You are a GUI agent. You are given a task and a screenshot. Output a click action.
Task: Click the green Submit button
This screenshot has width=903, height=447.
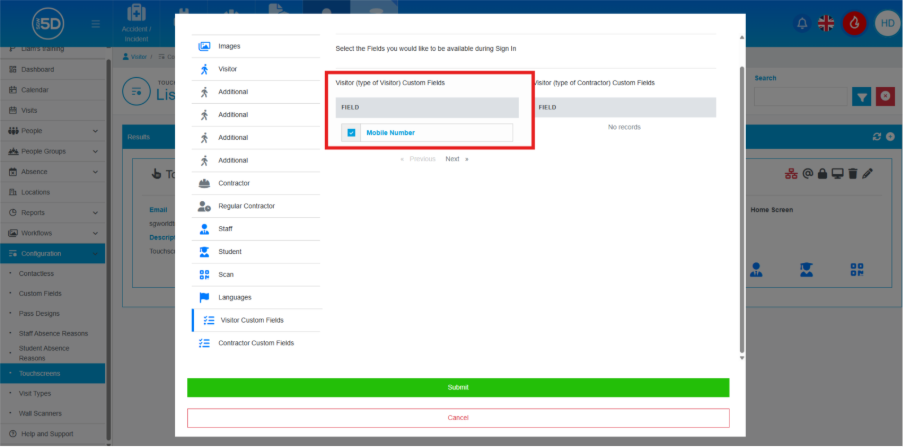coord(458,388)
